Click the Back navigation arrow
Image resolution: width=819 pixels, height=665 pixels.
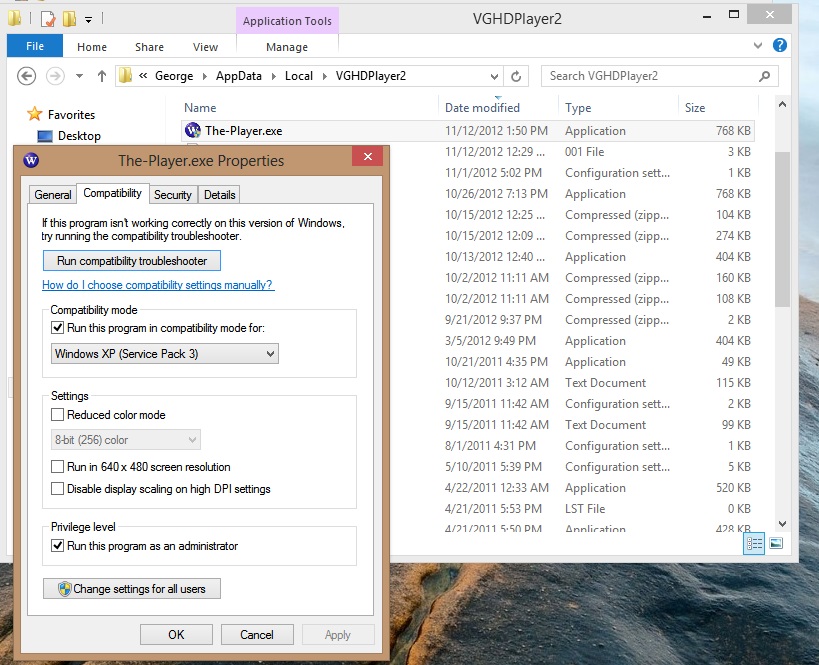tap(27, 76)
